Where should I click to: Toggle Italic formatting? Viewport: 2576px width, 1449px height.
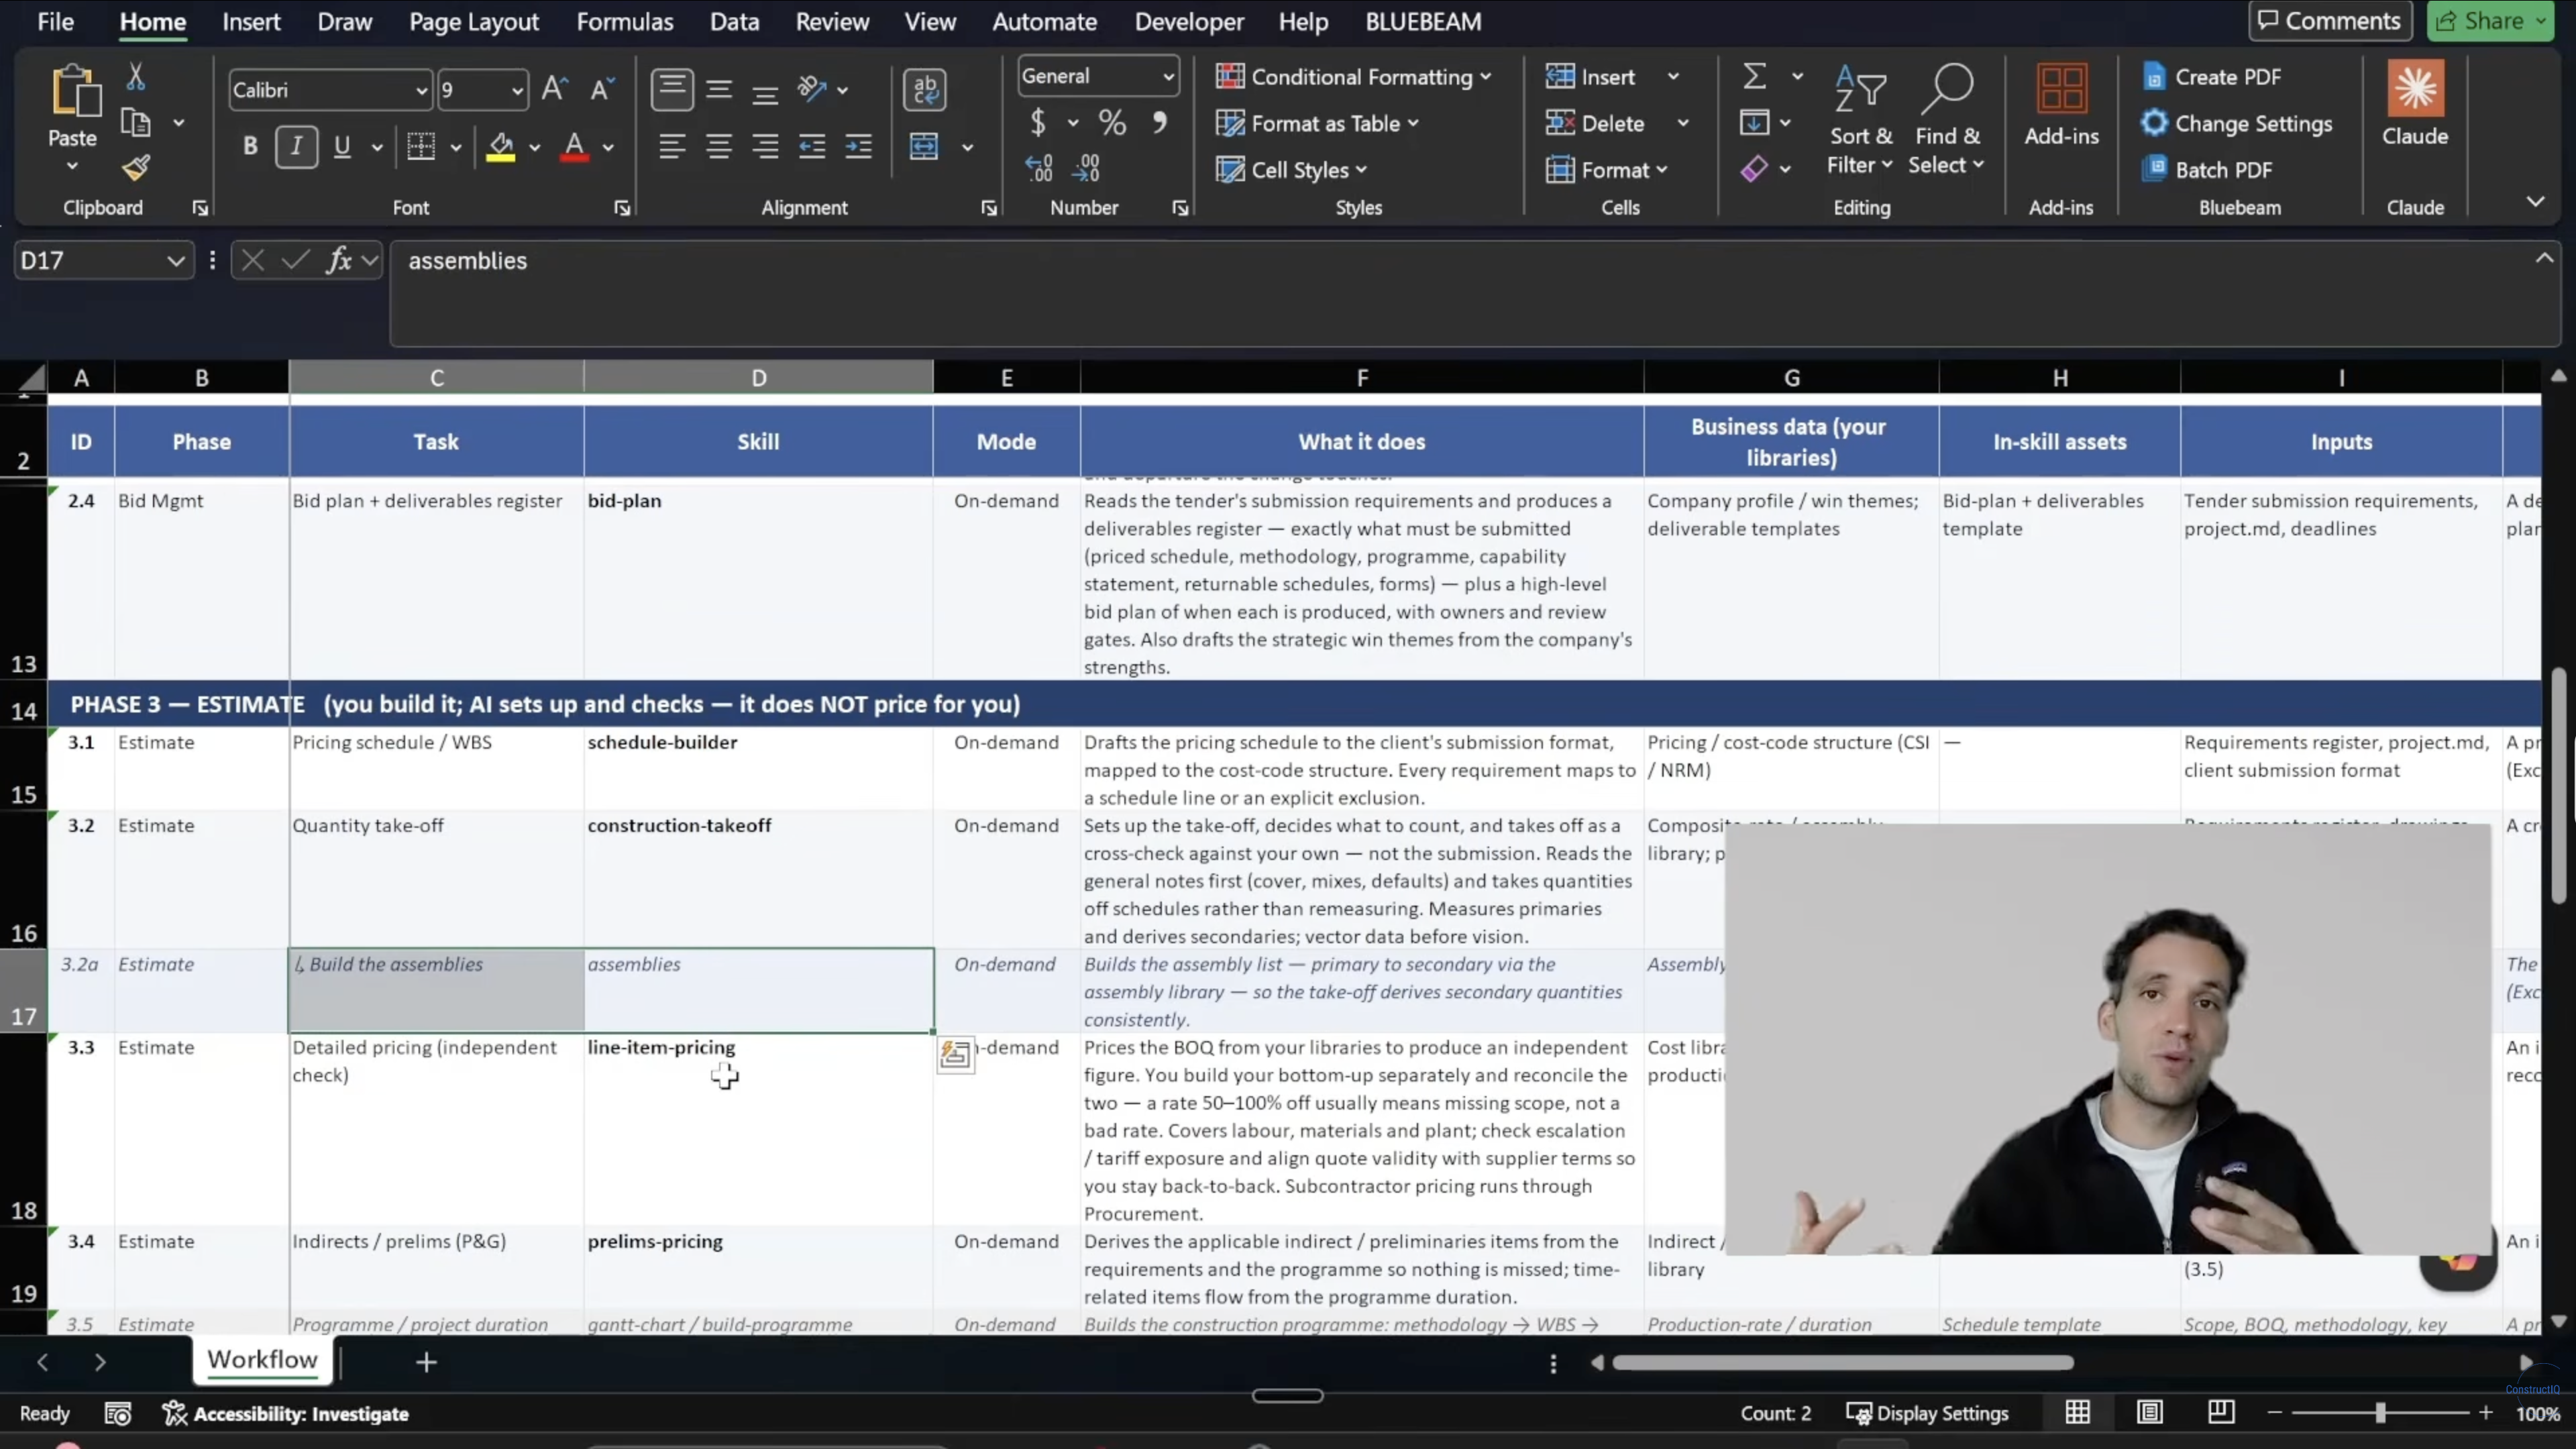(296, 146)
